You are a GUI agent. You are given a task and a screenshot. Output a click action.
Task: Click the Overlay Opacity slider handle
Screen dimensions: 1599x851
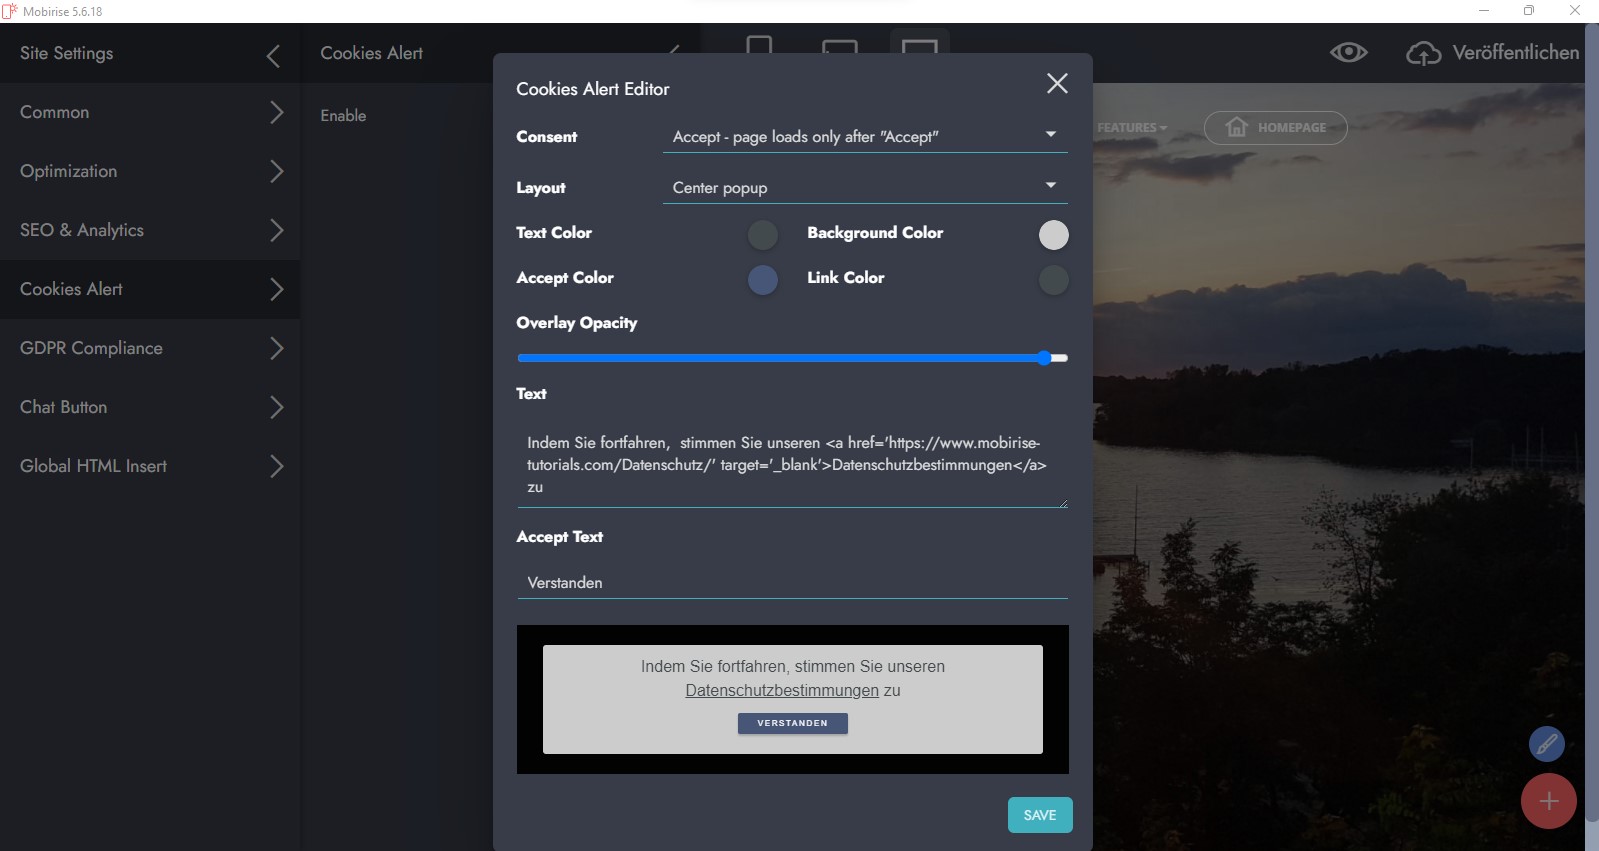(x=1044, y=358)
